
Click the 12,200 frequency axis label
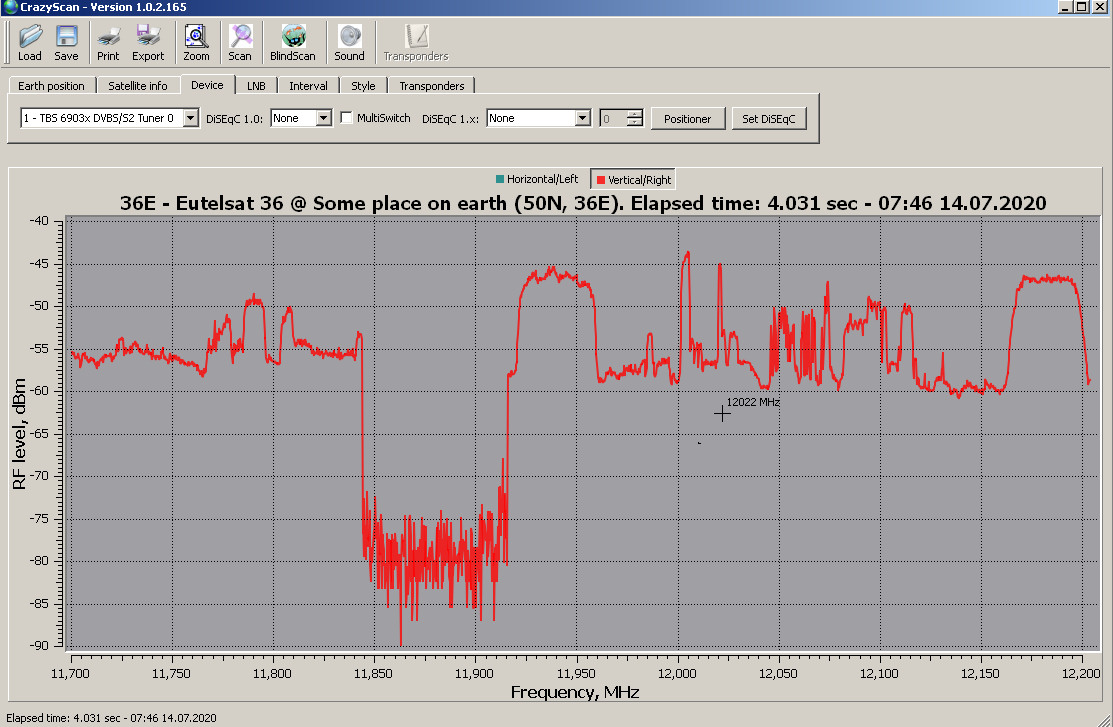1081,673
